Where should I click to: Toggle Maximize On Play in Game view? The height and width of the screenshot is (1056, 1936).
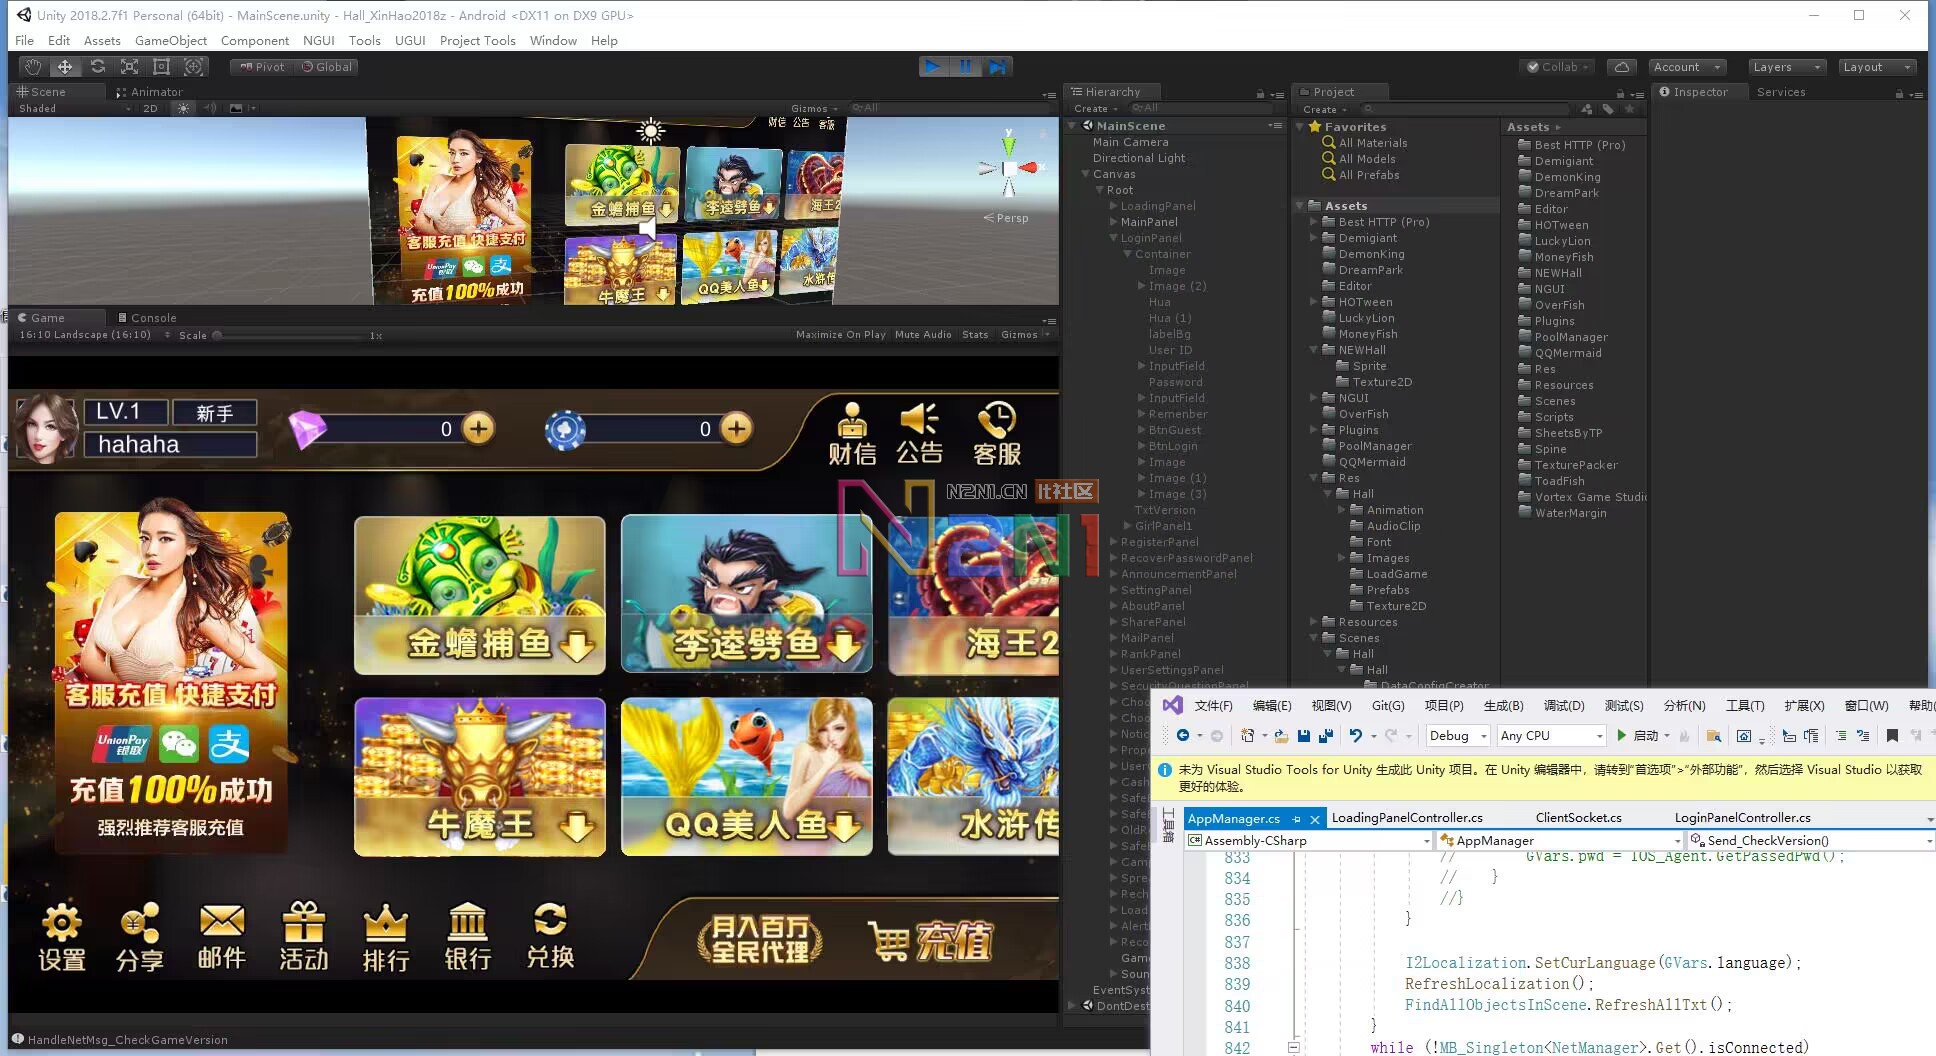(x=840, y=335)
